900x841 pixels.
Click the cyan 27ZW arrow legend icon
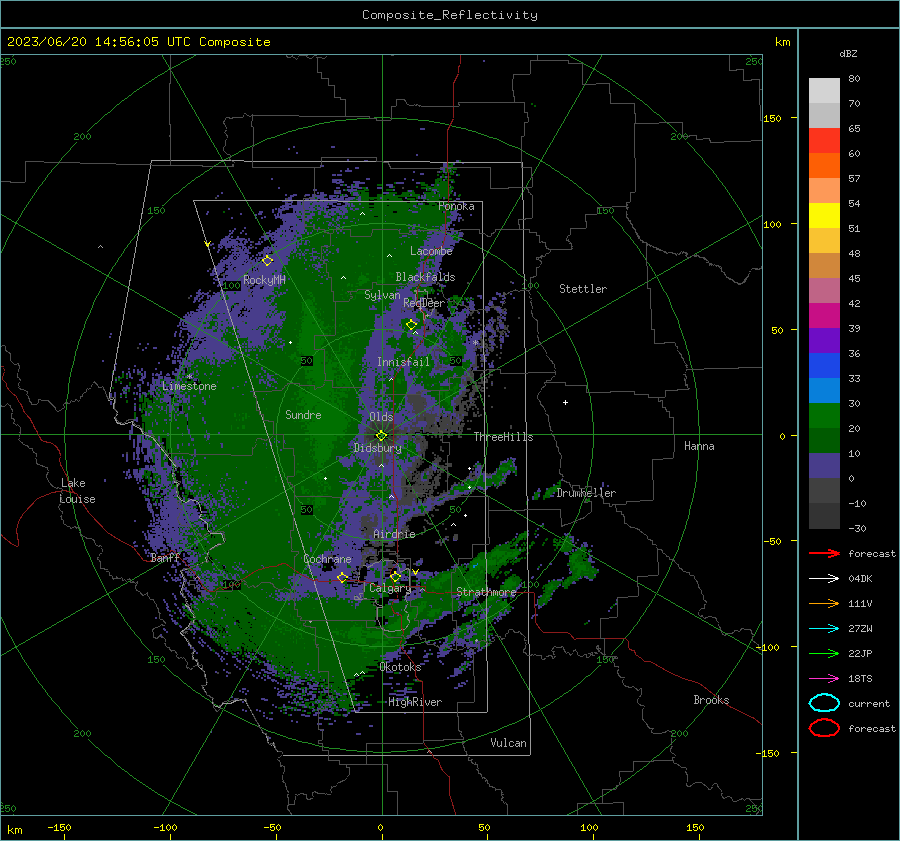click(x=824, y=629)
